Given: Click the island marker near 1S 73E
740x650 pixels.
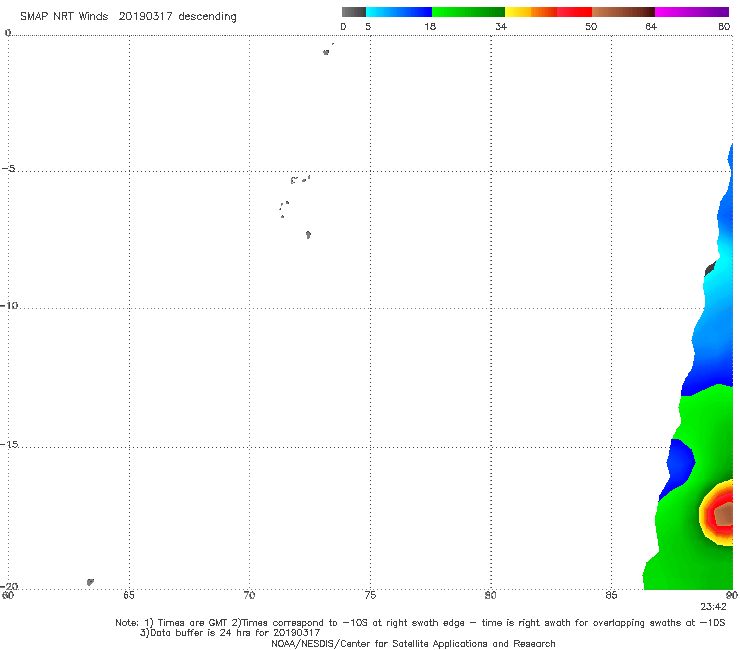Looking at the screenshot, I should point(326,52).
